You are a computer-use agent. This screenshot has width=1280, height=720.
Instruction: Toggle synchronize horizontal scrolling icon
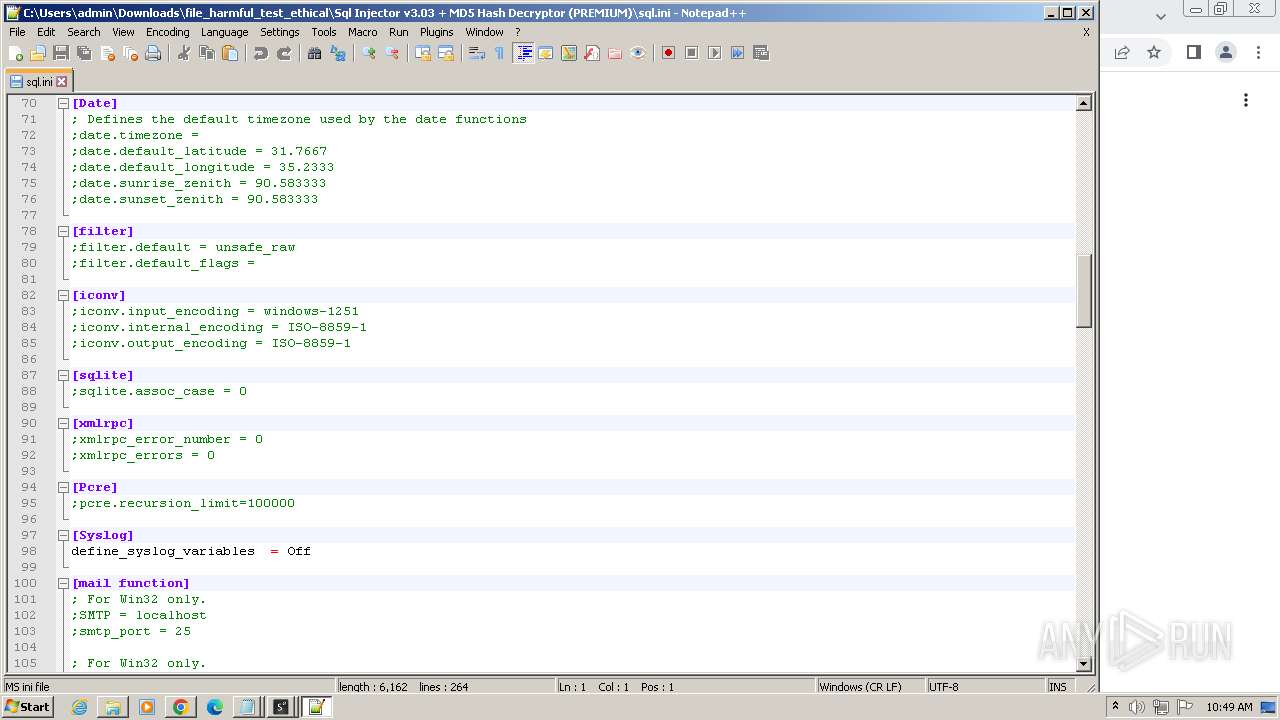click(446, 53)
